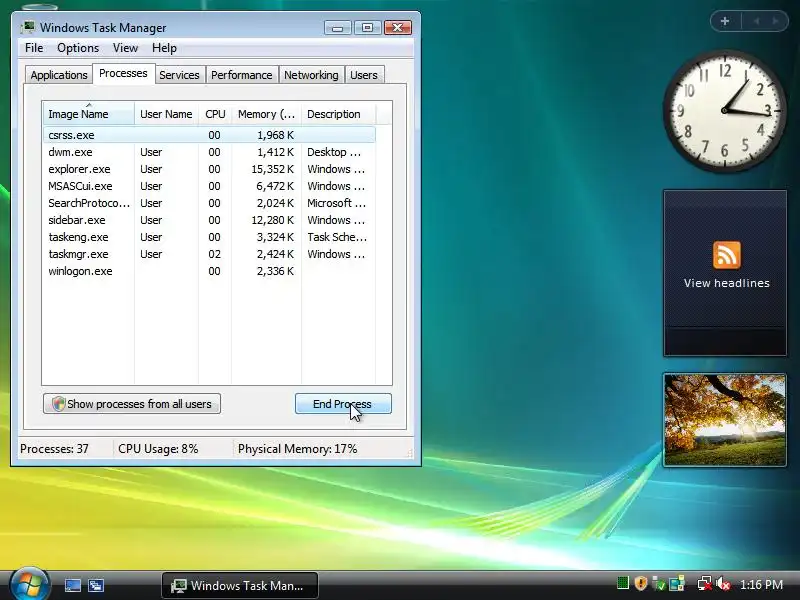The image size is (800, 600).
Task: Click CPU value 02 for taskmgr.exe
Action: 214,254
